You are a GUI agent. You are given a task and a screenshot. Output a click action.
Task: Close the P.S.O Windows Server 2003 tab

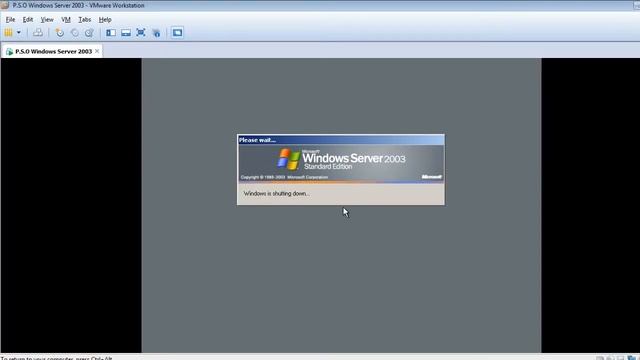click(x=97, y=51)
